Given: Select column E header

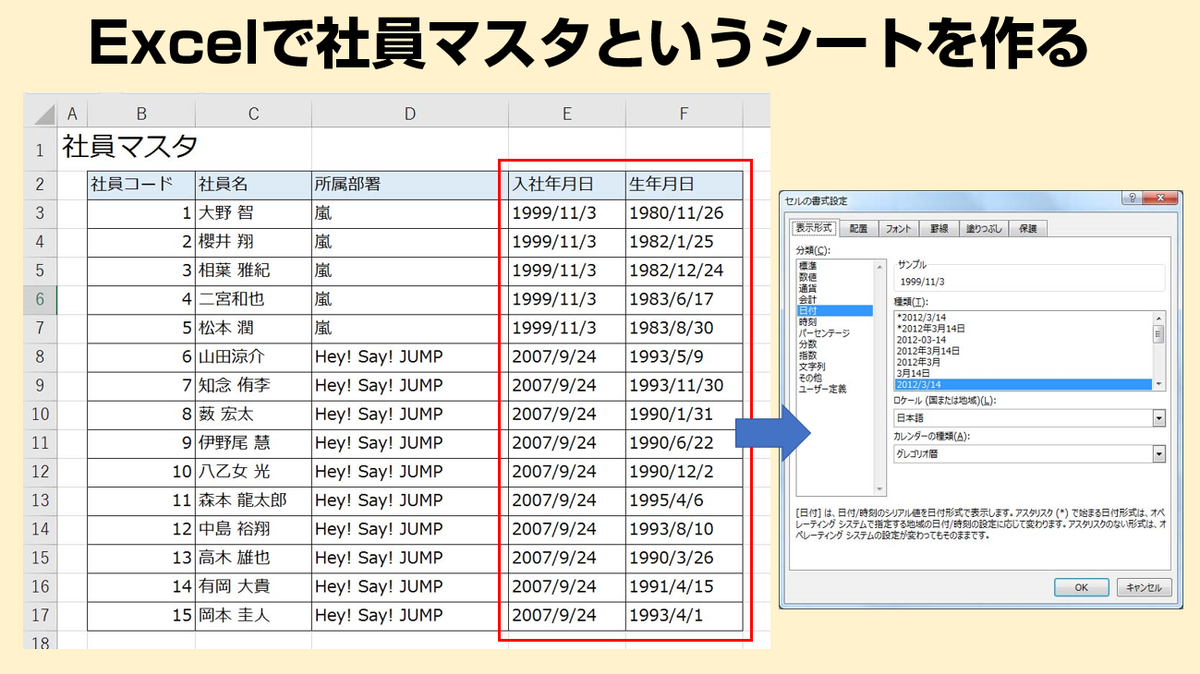Looking at the screenshot, I should [567, 114].
